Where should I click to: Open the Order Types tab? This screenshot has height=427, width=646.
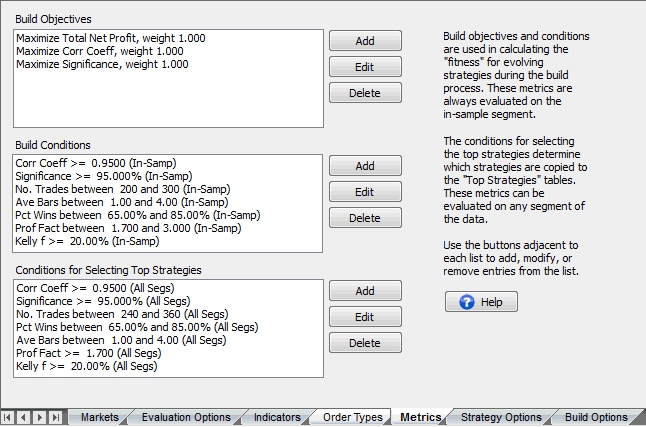click(353, 417)
